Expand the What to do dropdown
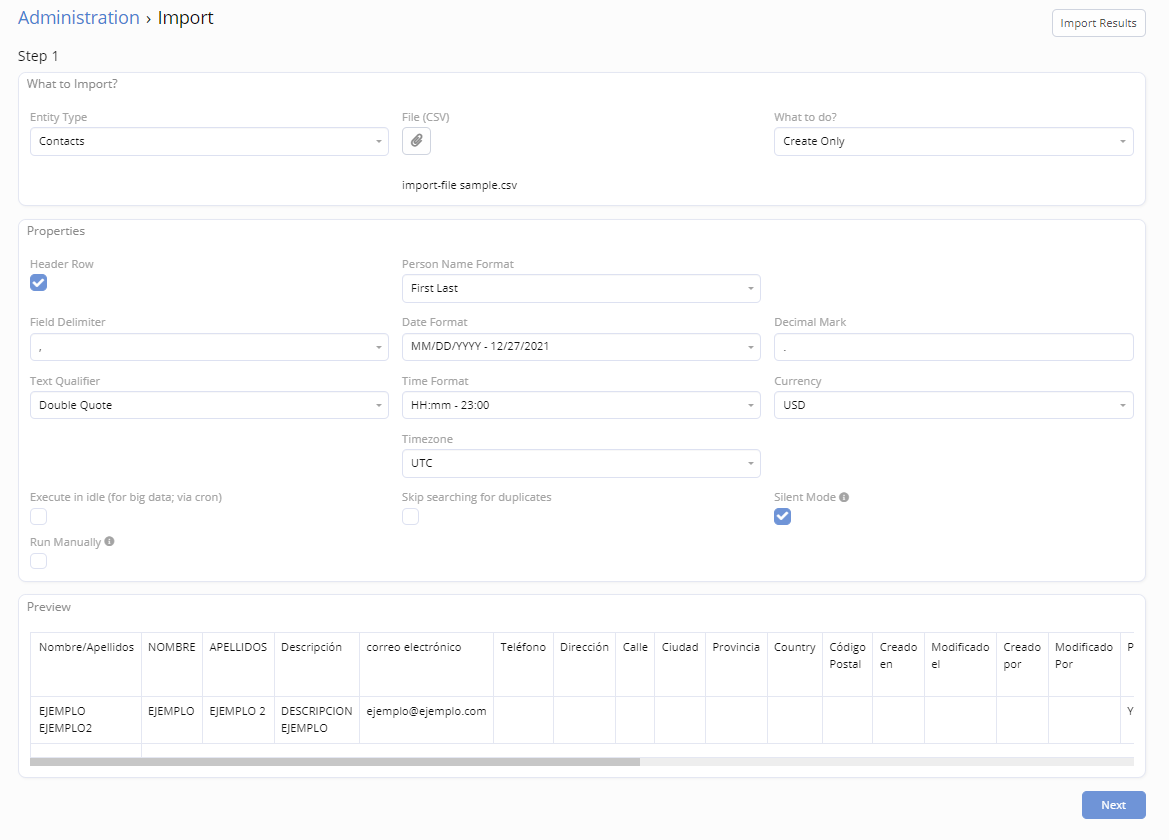The width and height of the screenshot is (1169, 840). tap(953, 142)
